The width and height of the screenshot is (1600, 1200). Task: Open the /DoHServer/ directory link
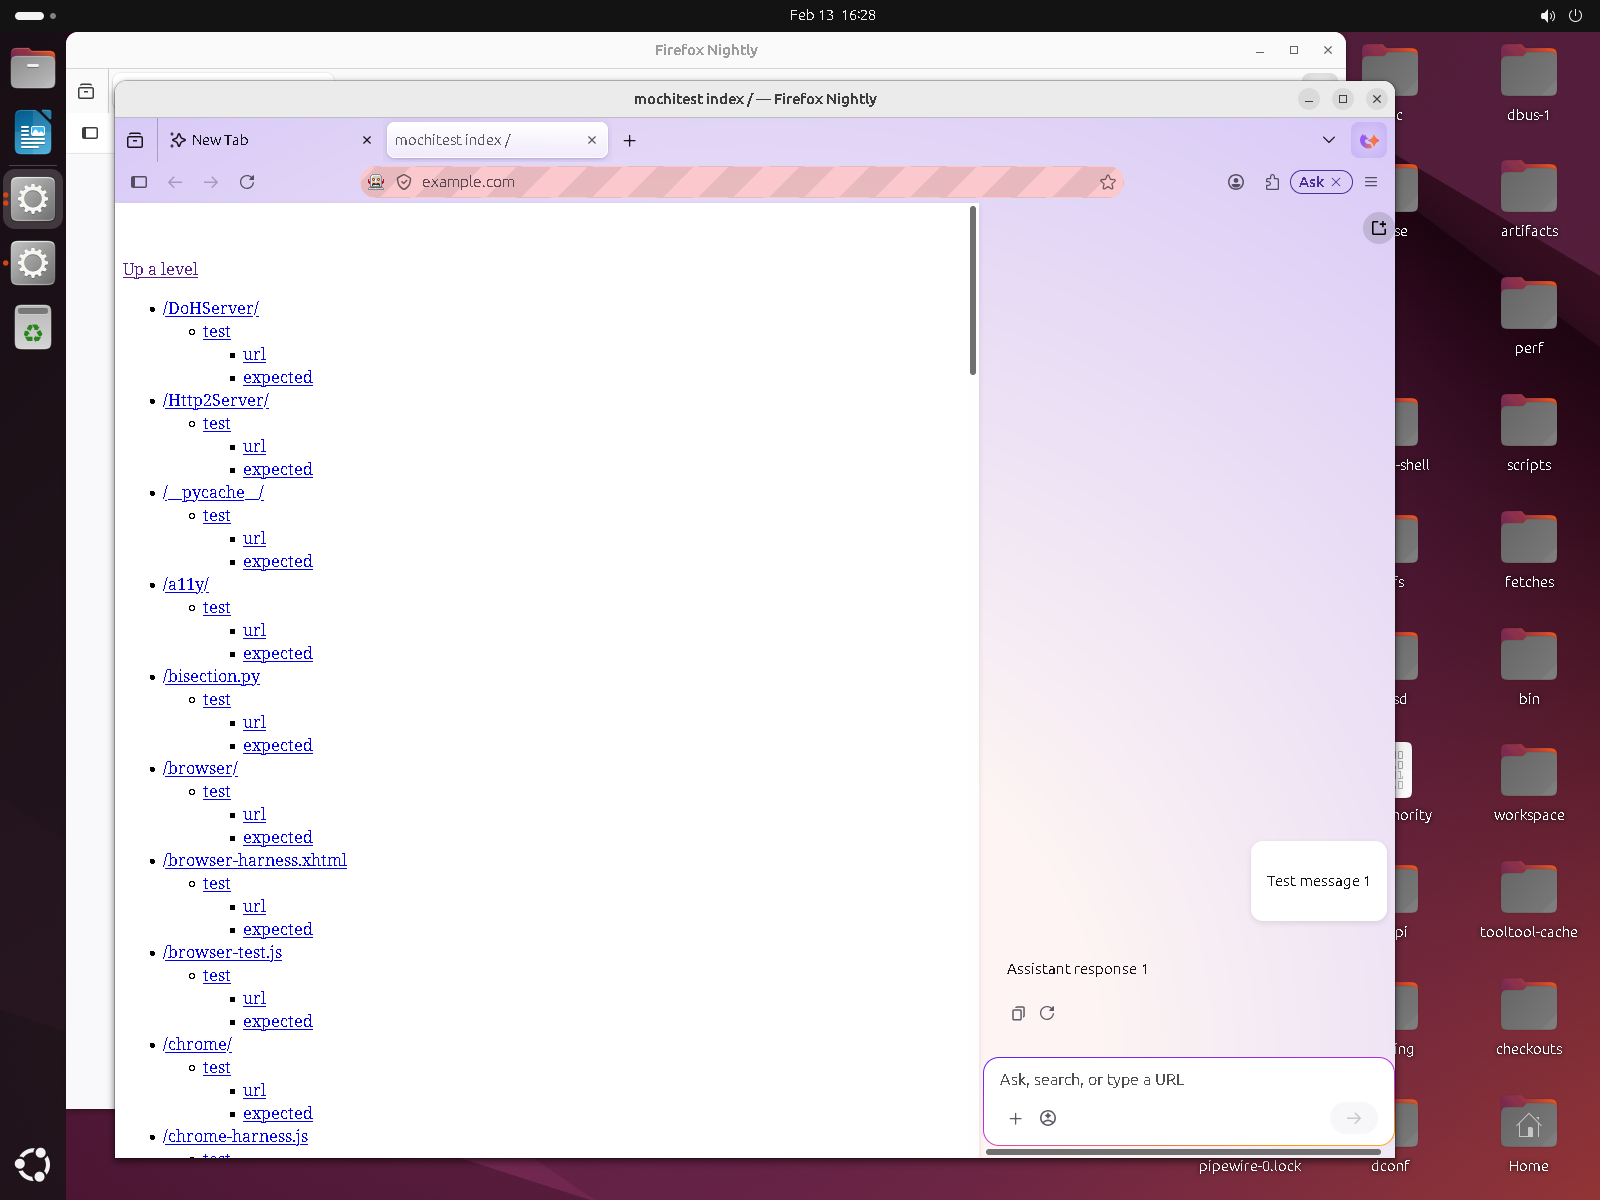[211, 308]
